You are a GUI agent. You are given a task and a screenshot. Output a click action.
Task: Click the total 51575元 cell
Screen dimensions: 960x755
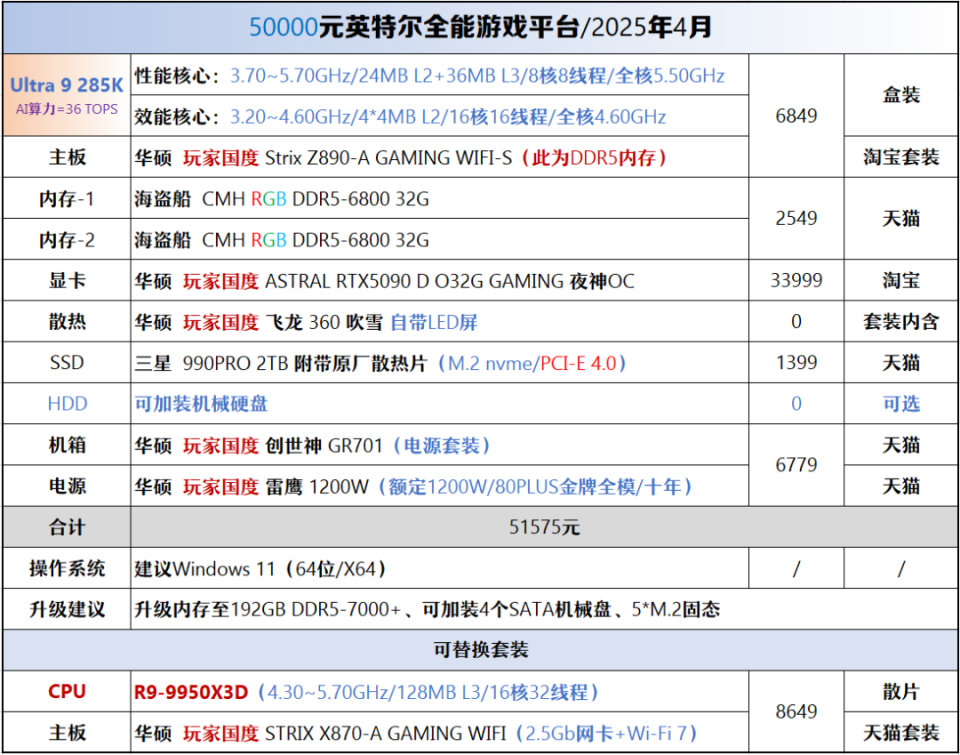pyautogui.click(x=544, y=527)
